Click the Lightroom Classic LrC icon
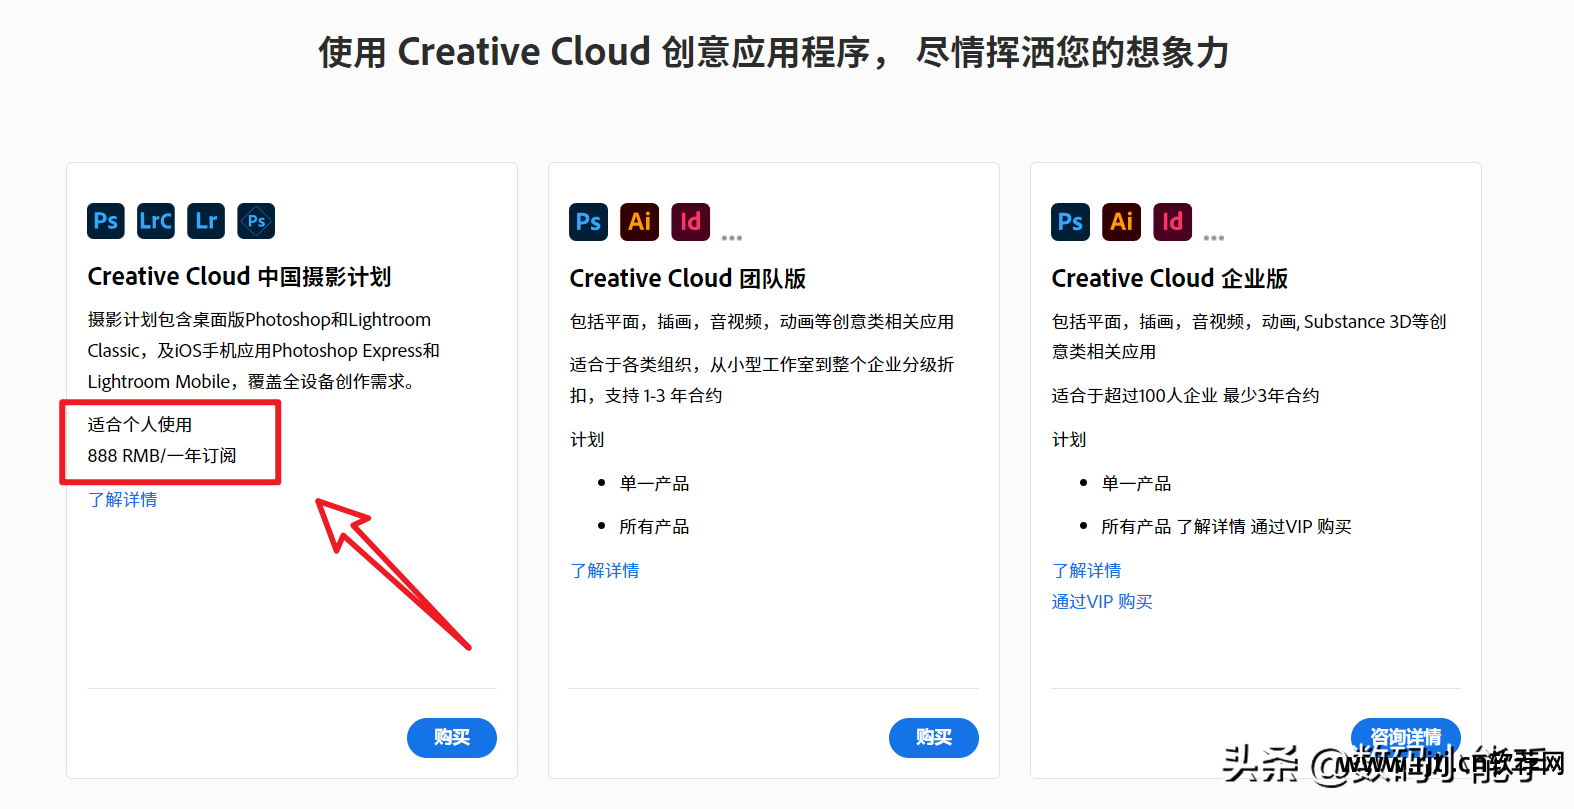 click(156, 221)
